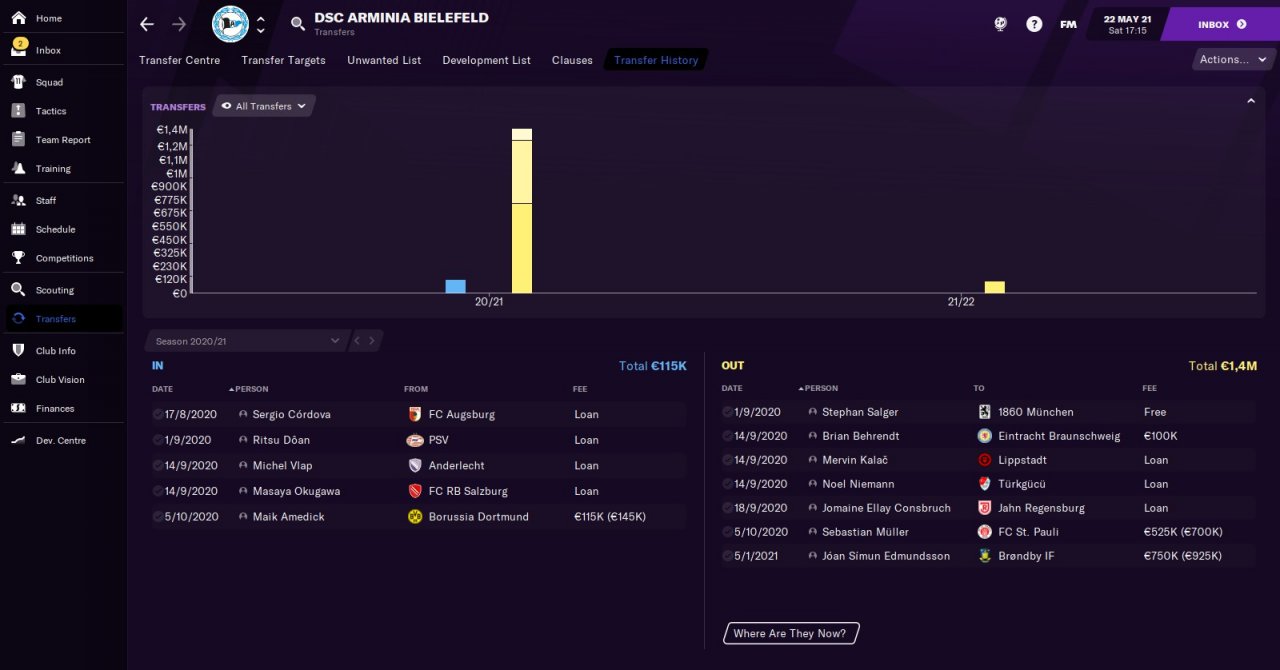
Task: Click the search magnifier icon
Action: (x=298, y=24)
